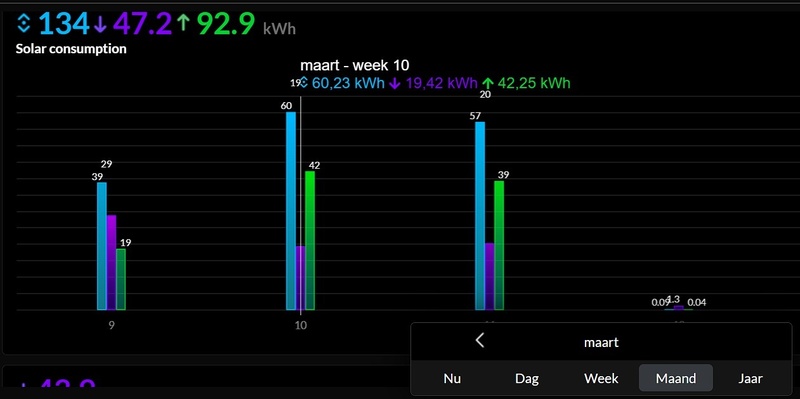Click the blue bar labeled 60 in week 10
The image size is (800, 399).
[291, 211]
